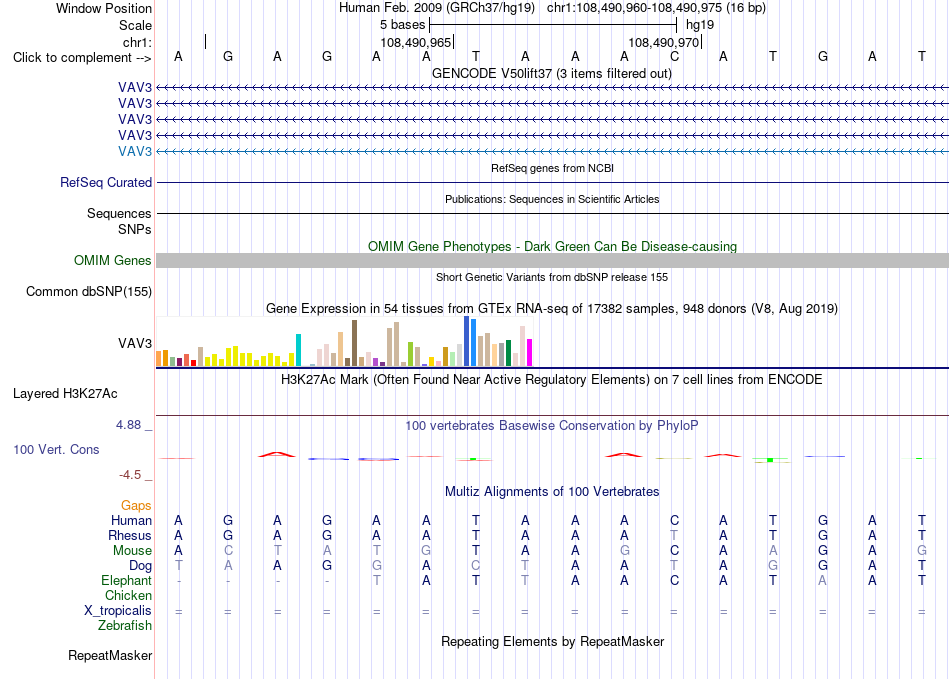This screenshot has width=950, height=679.
Task: Select the 'Human' alignment species label
Action: pyautogui.click(x=131, y=520)
